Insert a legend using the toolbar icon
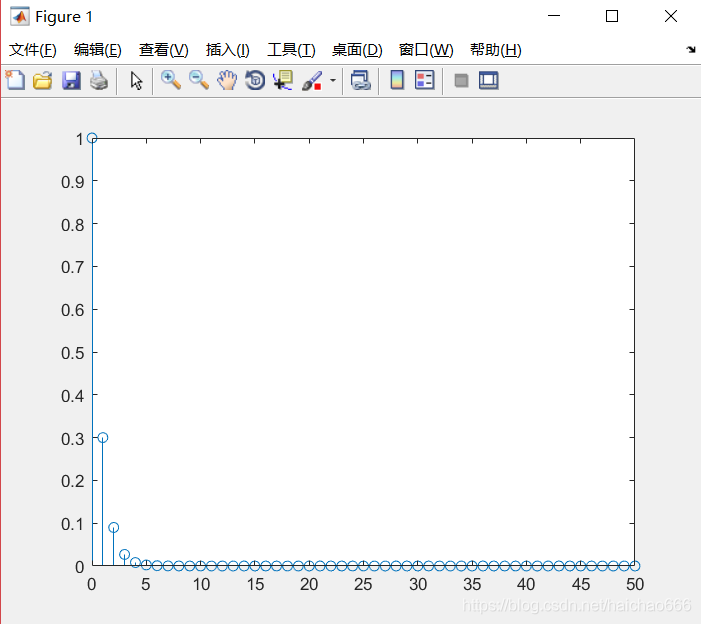Image resolution: width=701 pixels, height=624 pixels. point(425,80)
